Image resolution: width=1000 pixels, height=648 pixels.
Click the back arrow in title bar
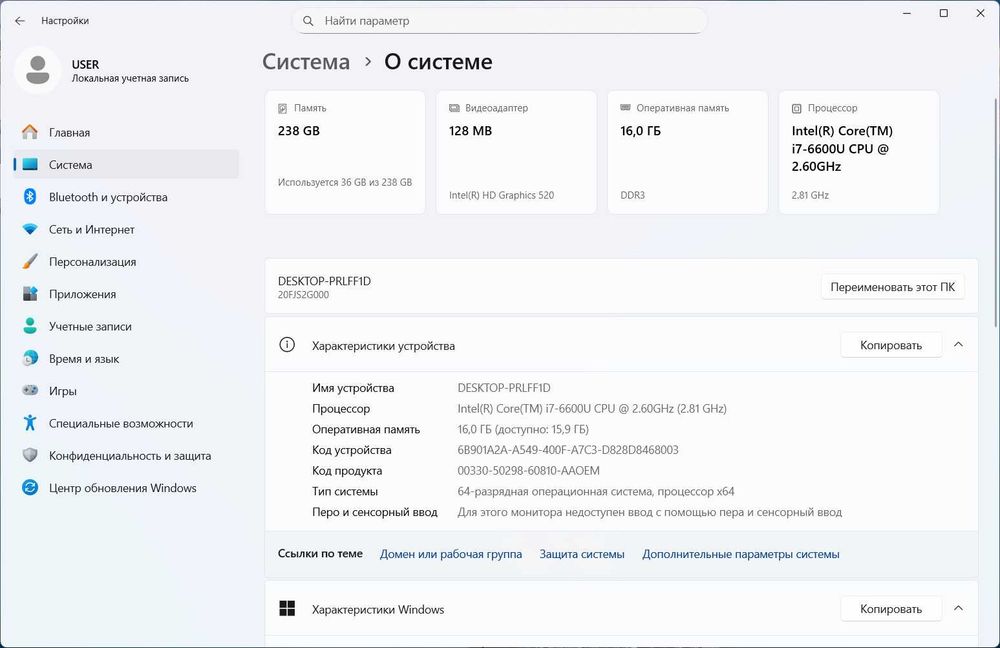click(20, 20)
